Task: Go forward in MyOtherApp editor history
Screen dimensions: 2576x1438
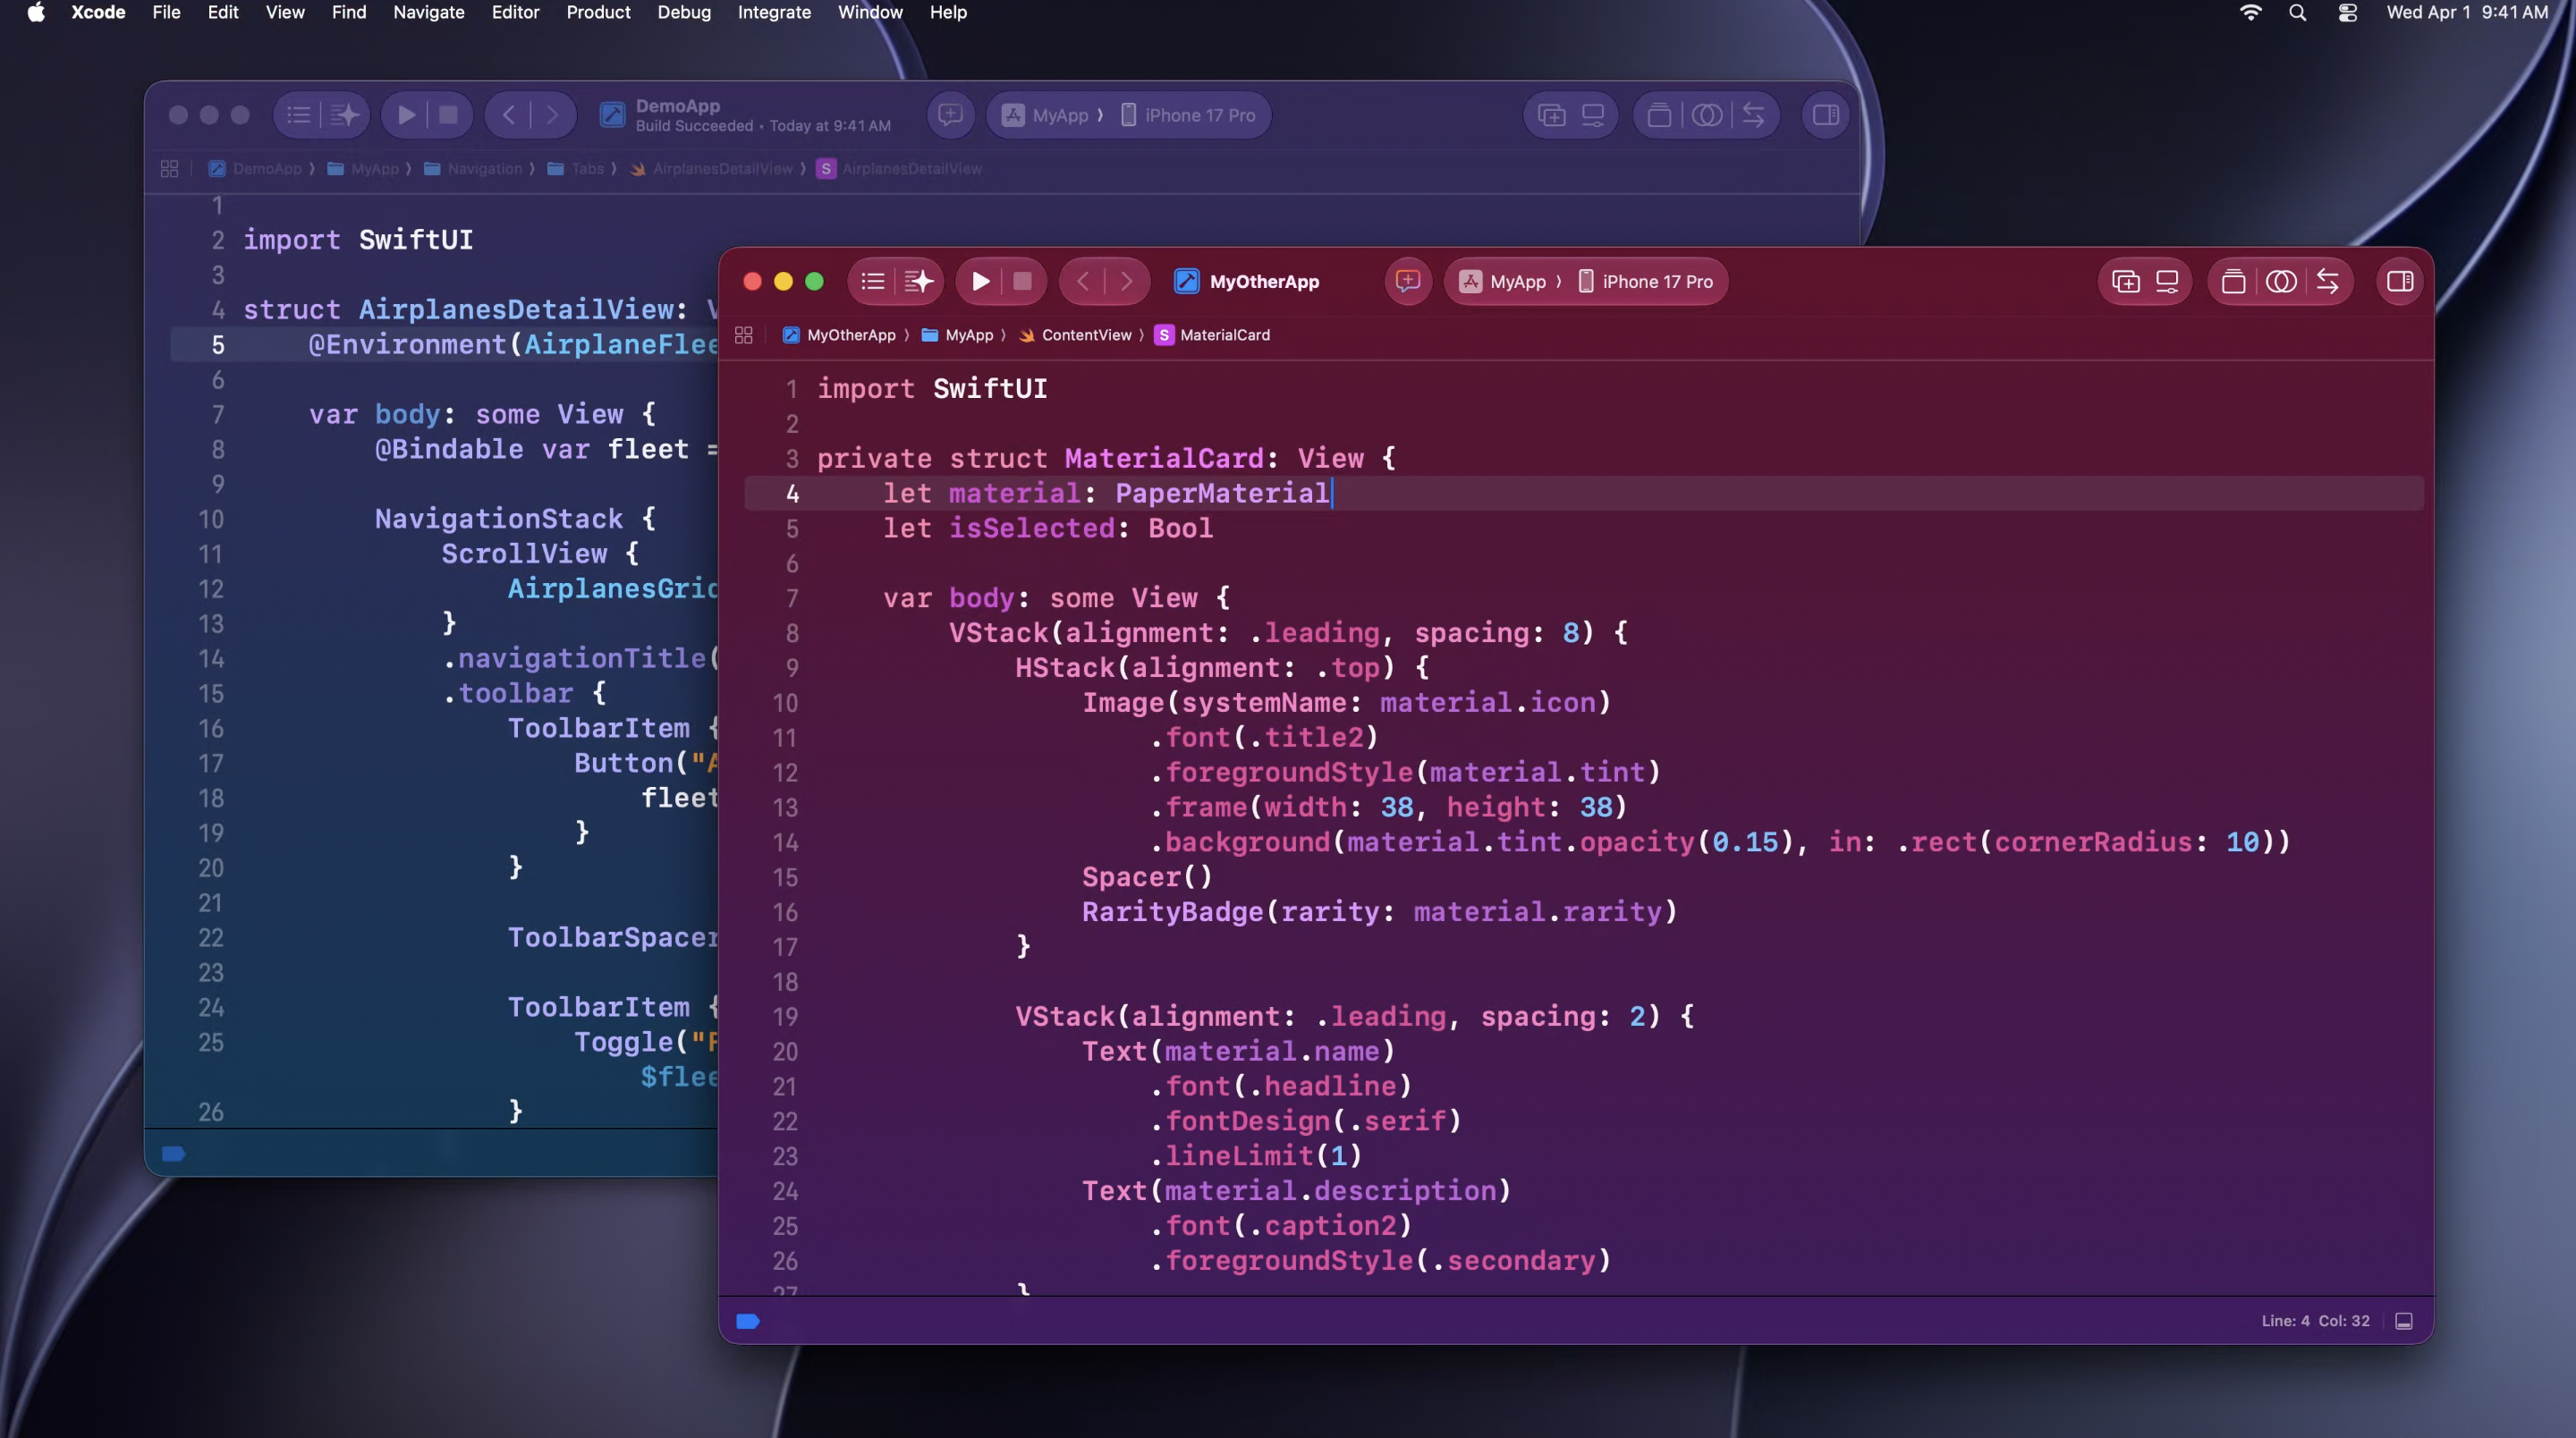Action: tap(1126, 282)
